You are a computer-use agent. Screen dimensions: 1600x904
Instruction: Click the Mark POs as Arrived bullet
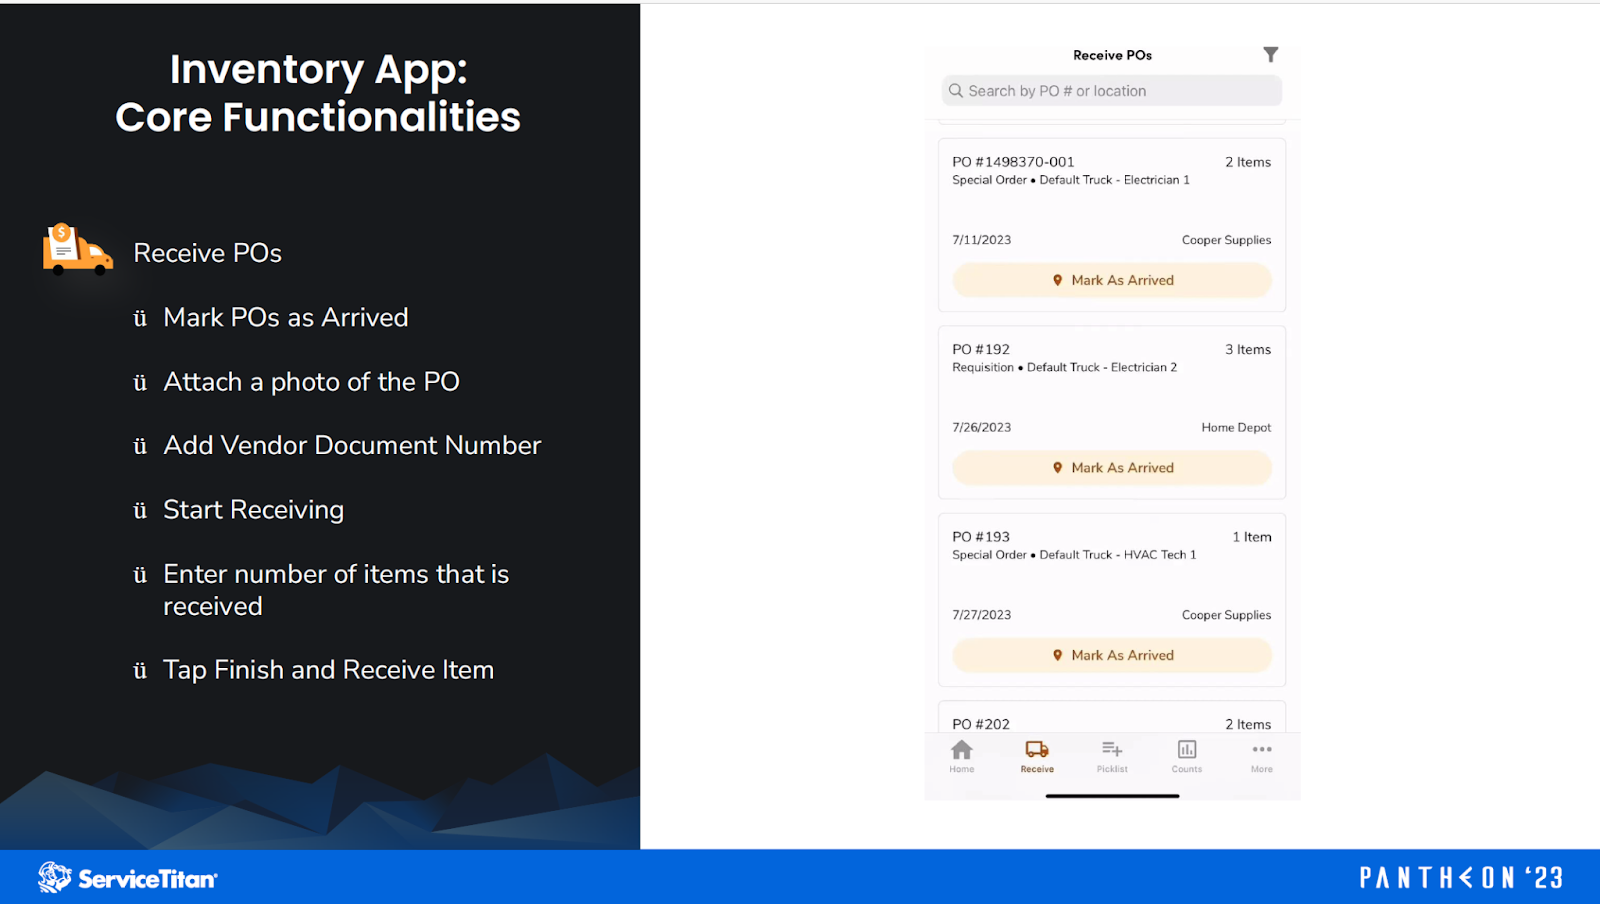click(286, 317)
